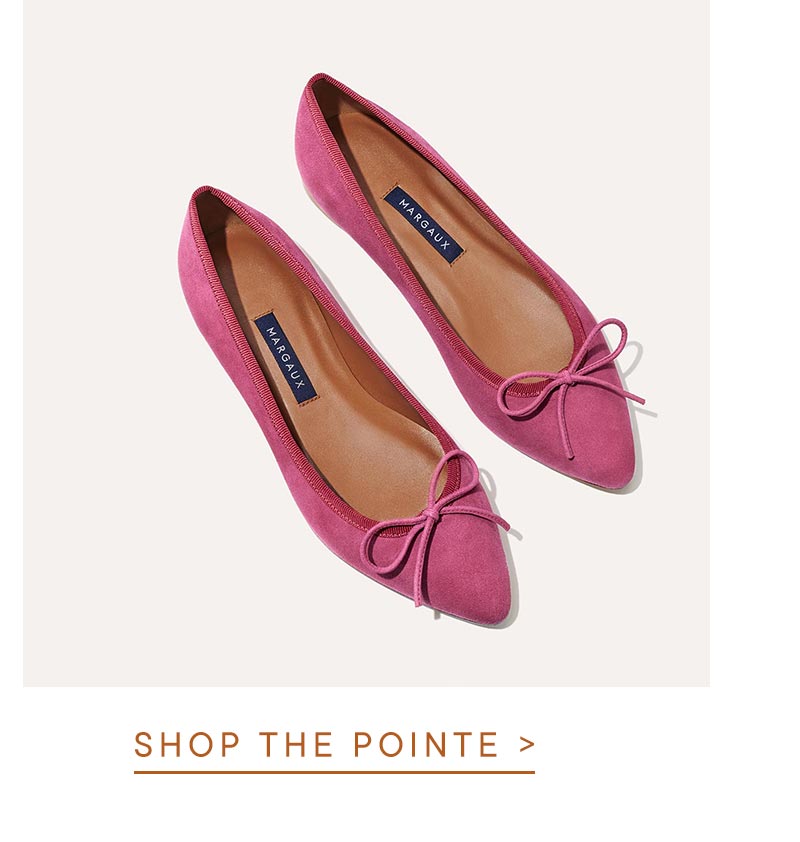Image resolution: width=800 pixels, height=842 pixels.
Task: Click the brown underline beneath the link
Action: (334, 772)
